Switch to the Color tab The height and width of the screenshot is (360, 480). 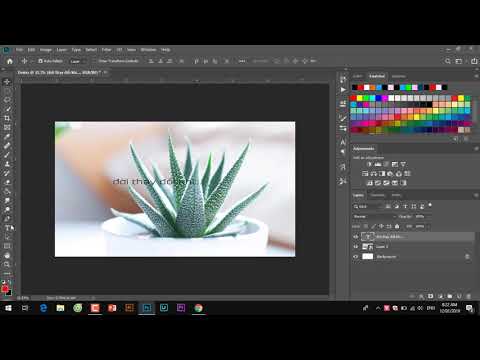coord(358,76)
